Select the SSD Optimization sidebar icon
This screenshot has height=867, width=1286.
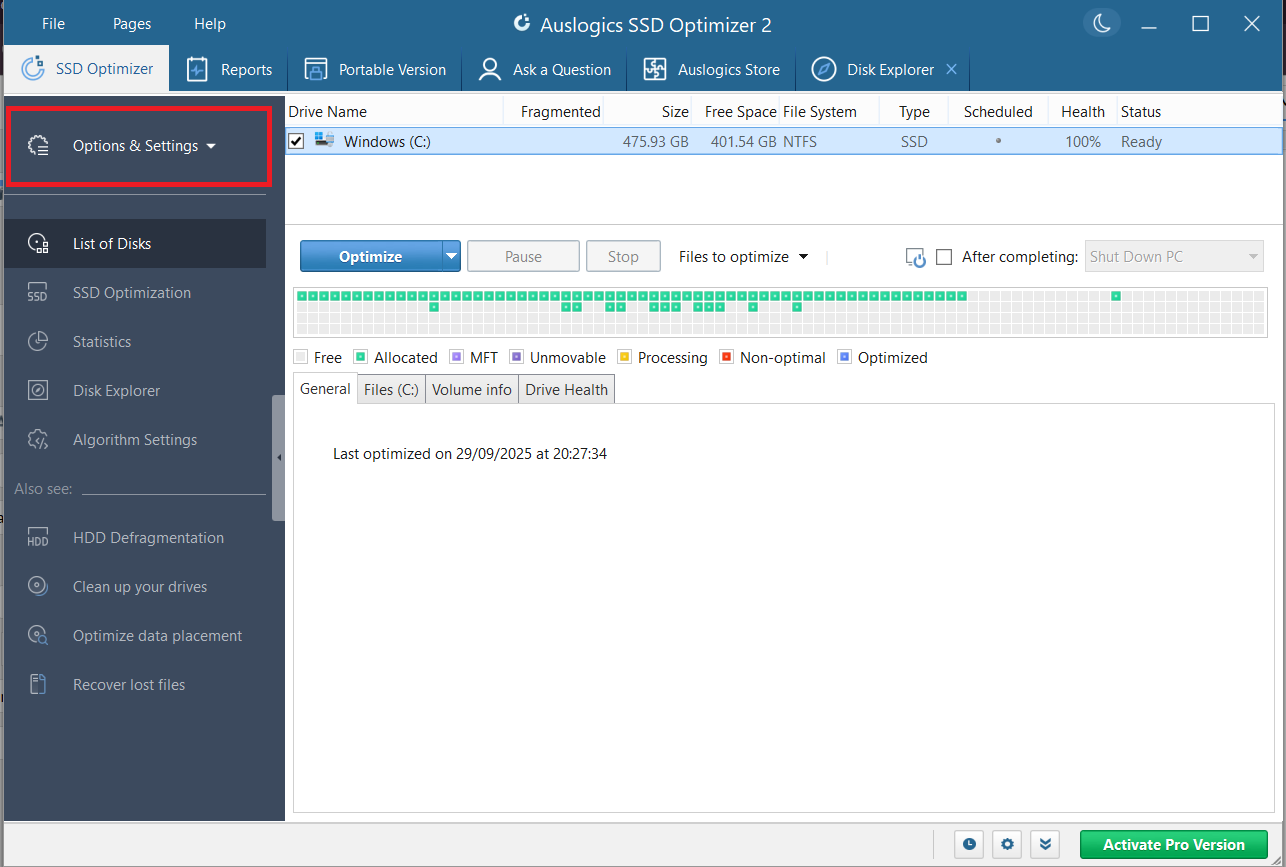tap(37, 292)
